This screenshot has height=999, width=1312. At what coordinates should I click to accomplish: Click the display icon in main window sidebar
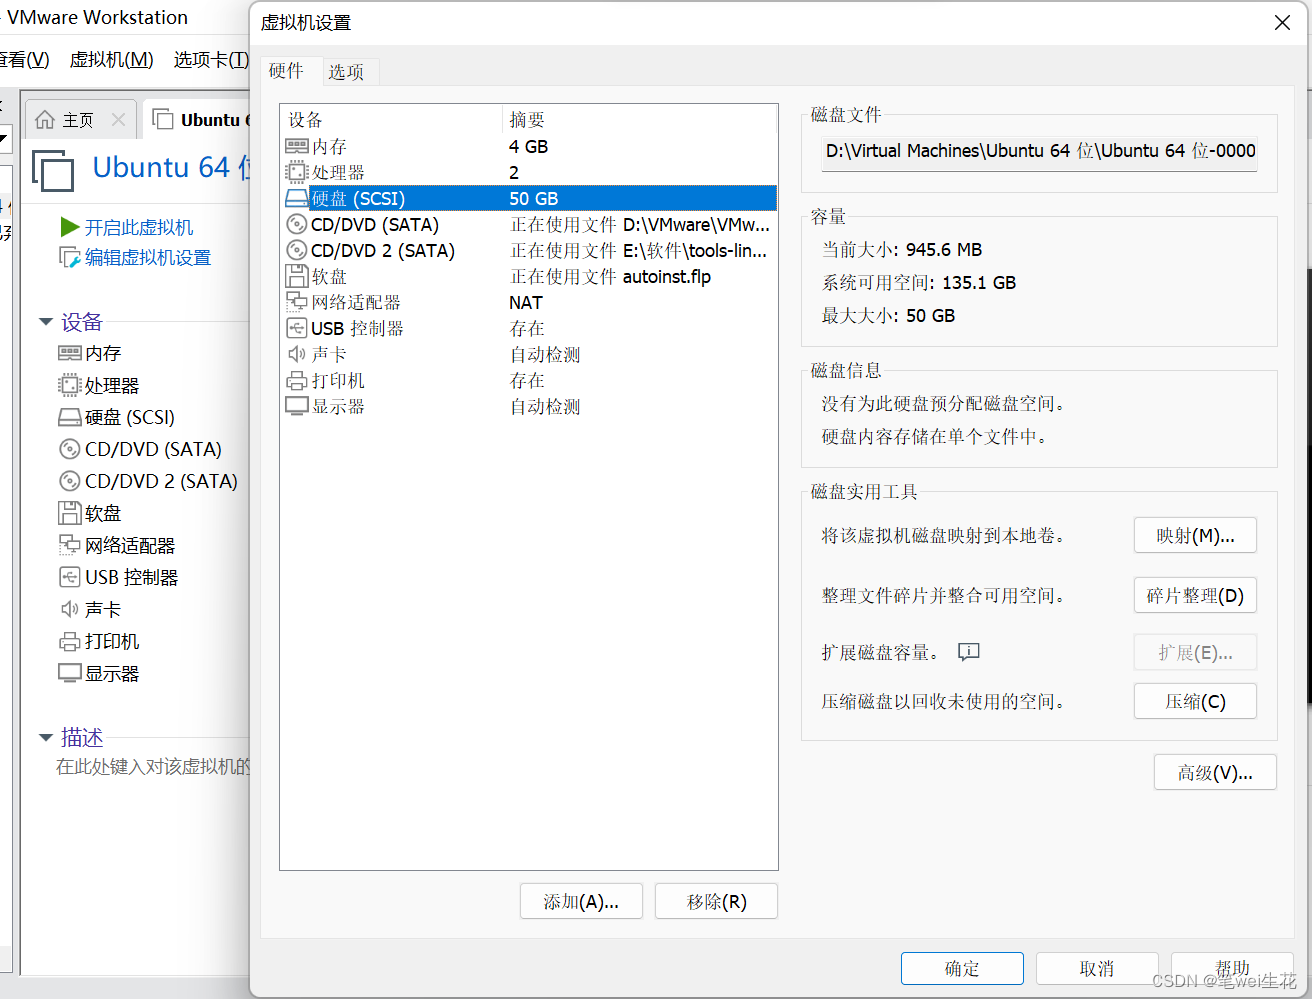click(x=69, y=673)
